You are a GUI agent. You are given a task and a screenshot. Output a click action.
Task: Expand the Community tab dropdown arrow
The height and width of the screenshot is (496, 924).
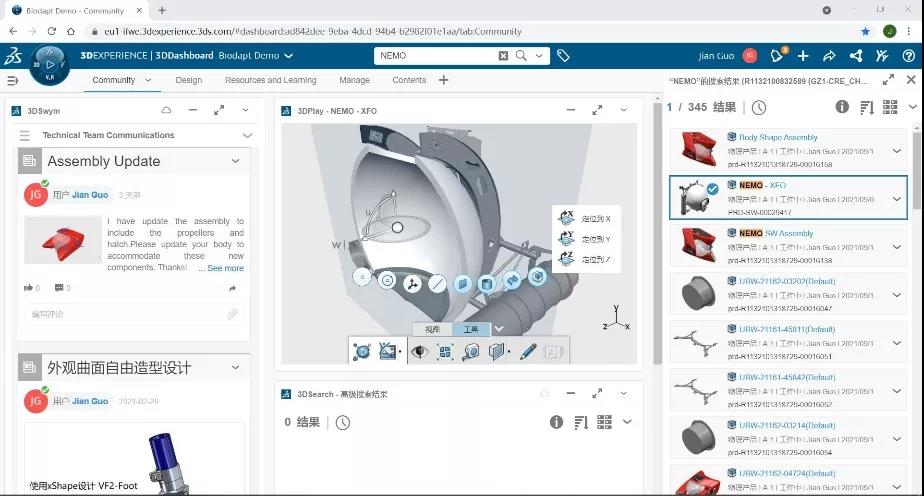click(x=148, y=80)
